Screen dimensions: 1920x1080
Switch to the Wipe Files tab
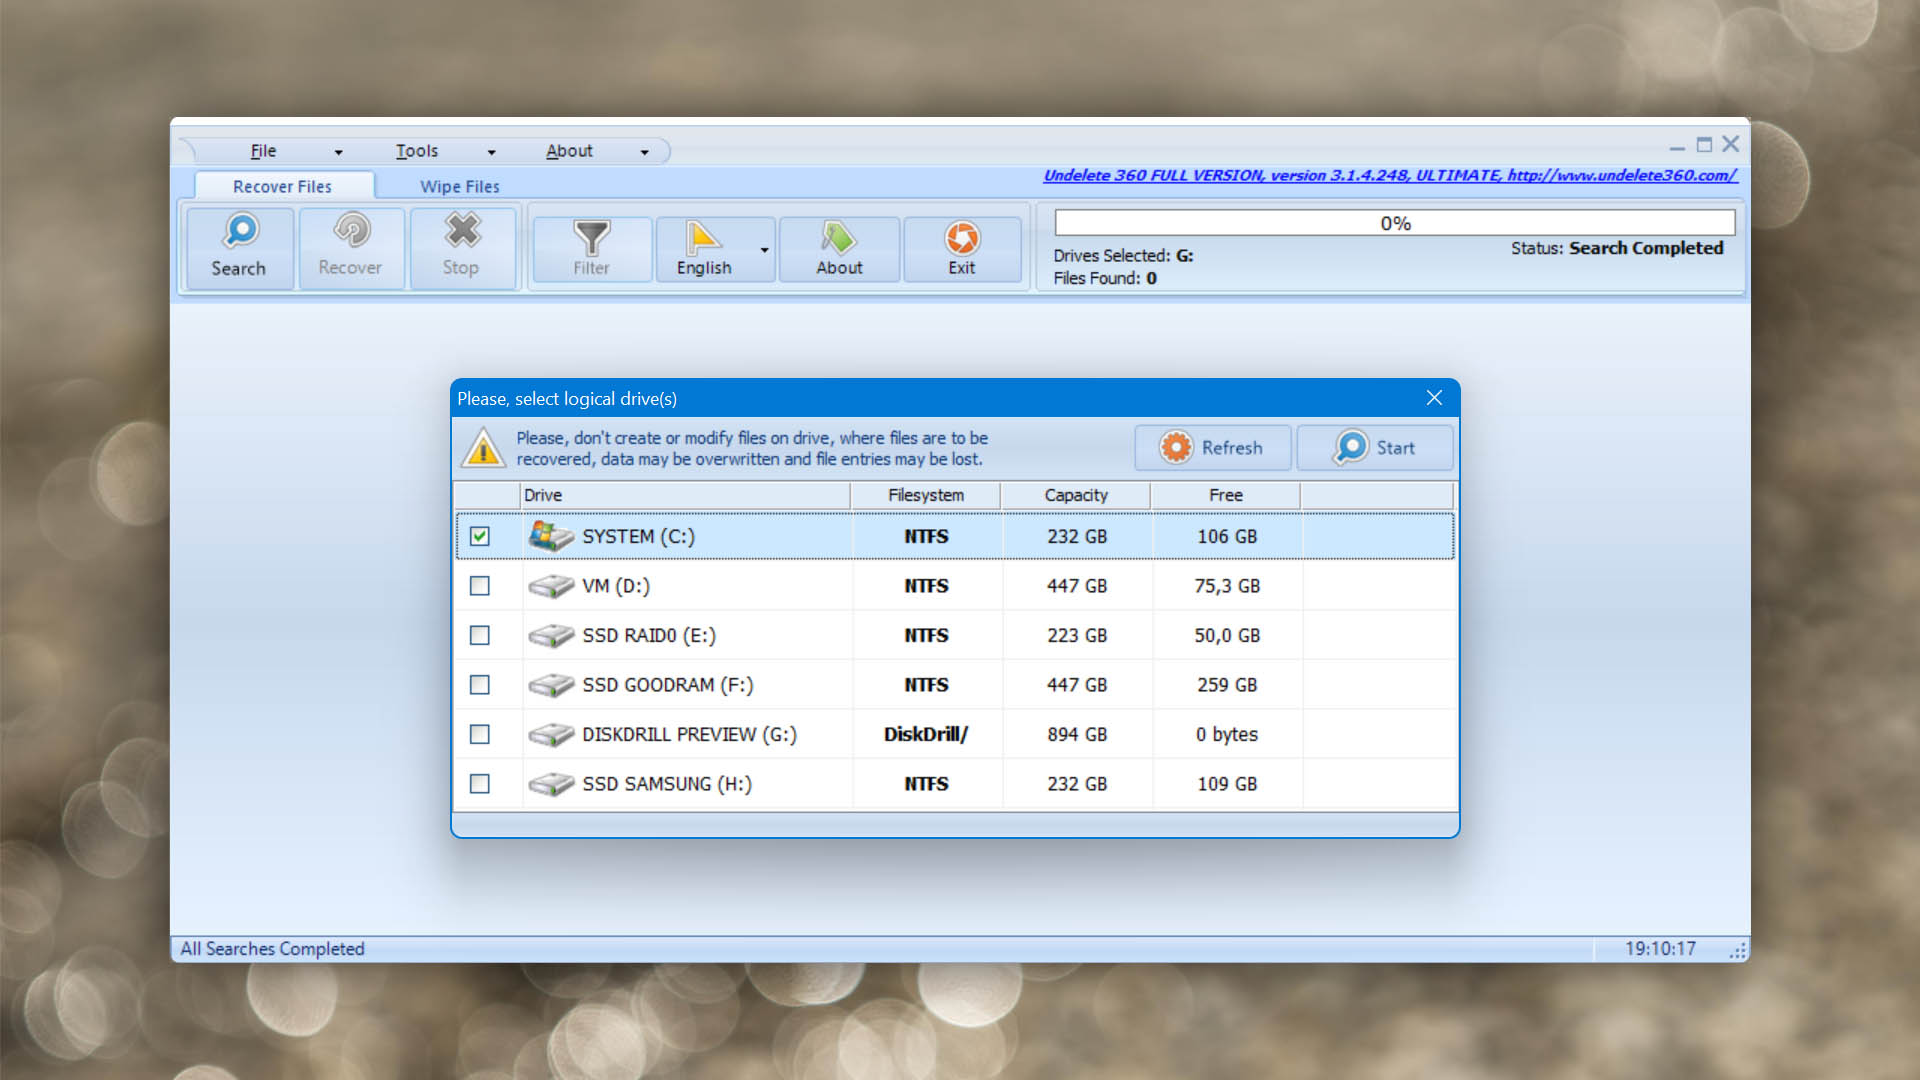[460, 186]
